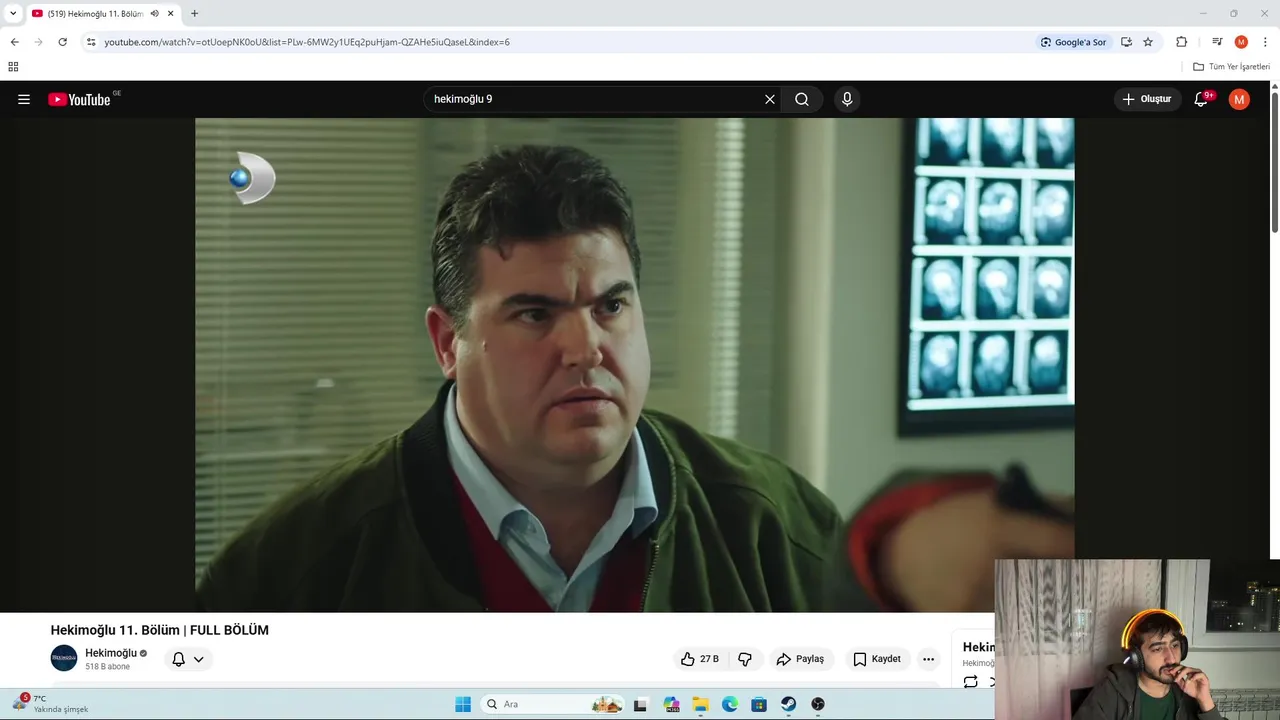Open the Hekimoğlu channel name link

[111, 653]
